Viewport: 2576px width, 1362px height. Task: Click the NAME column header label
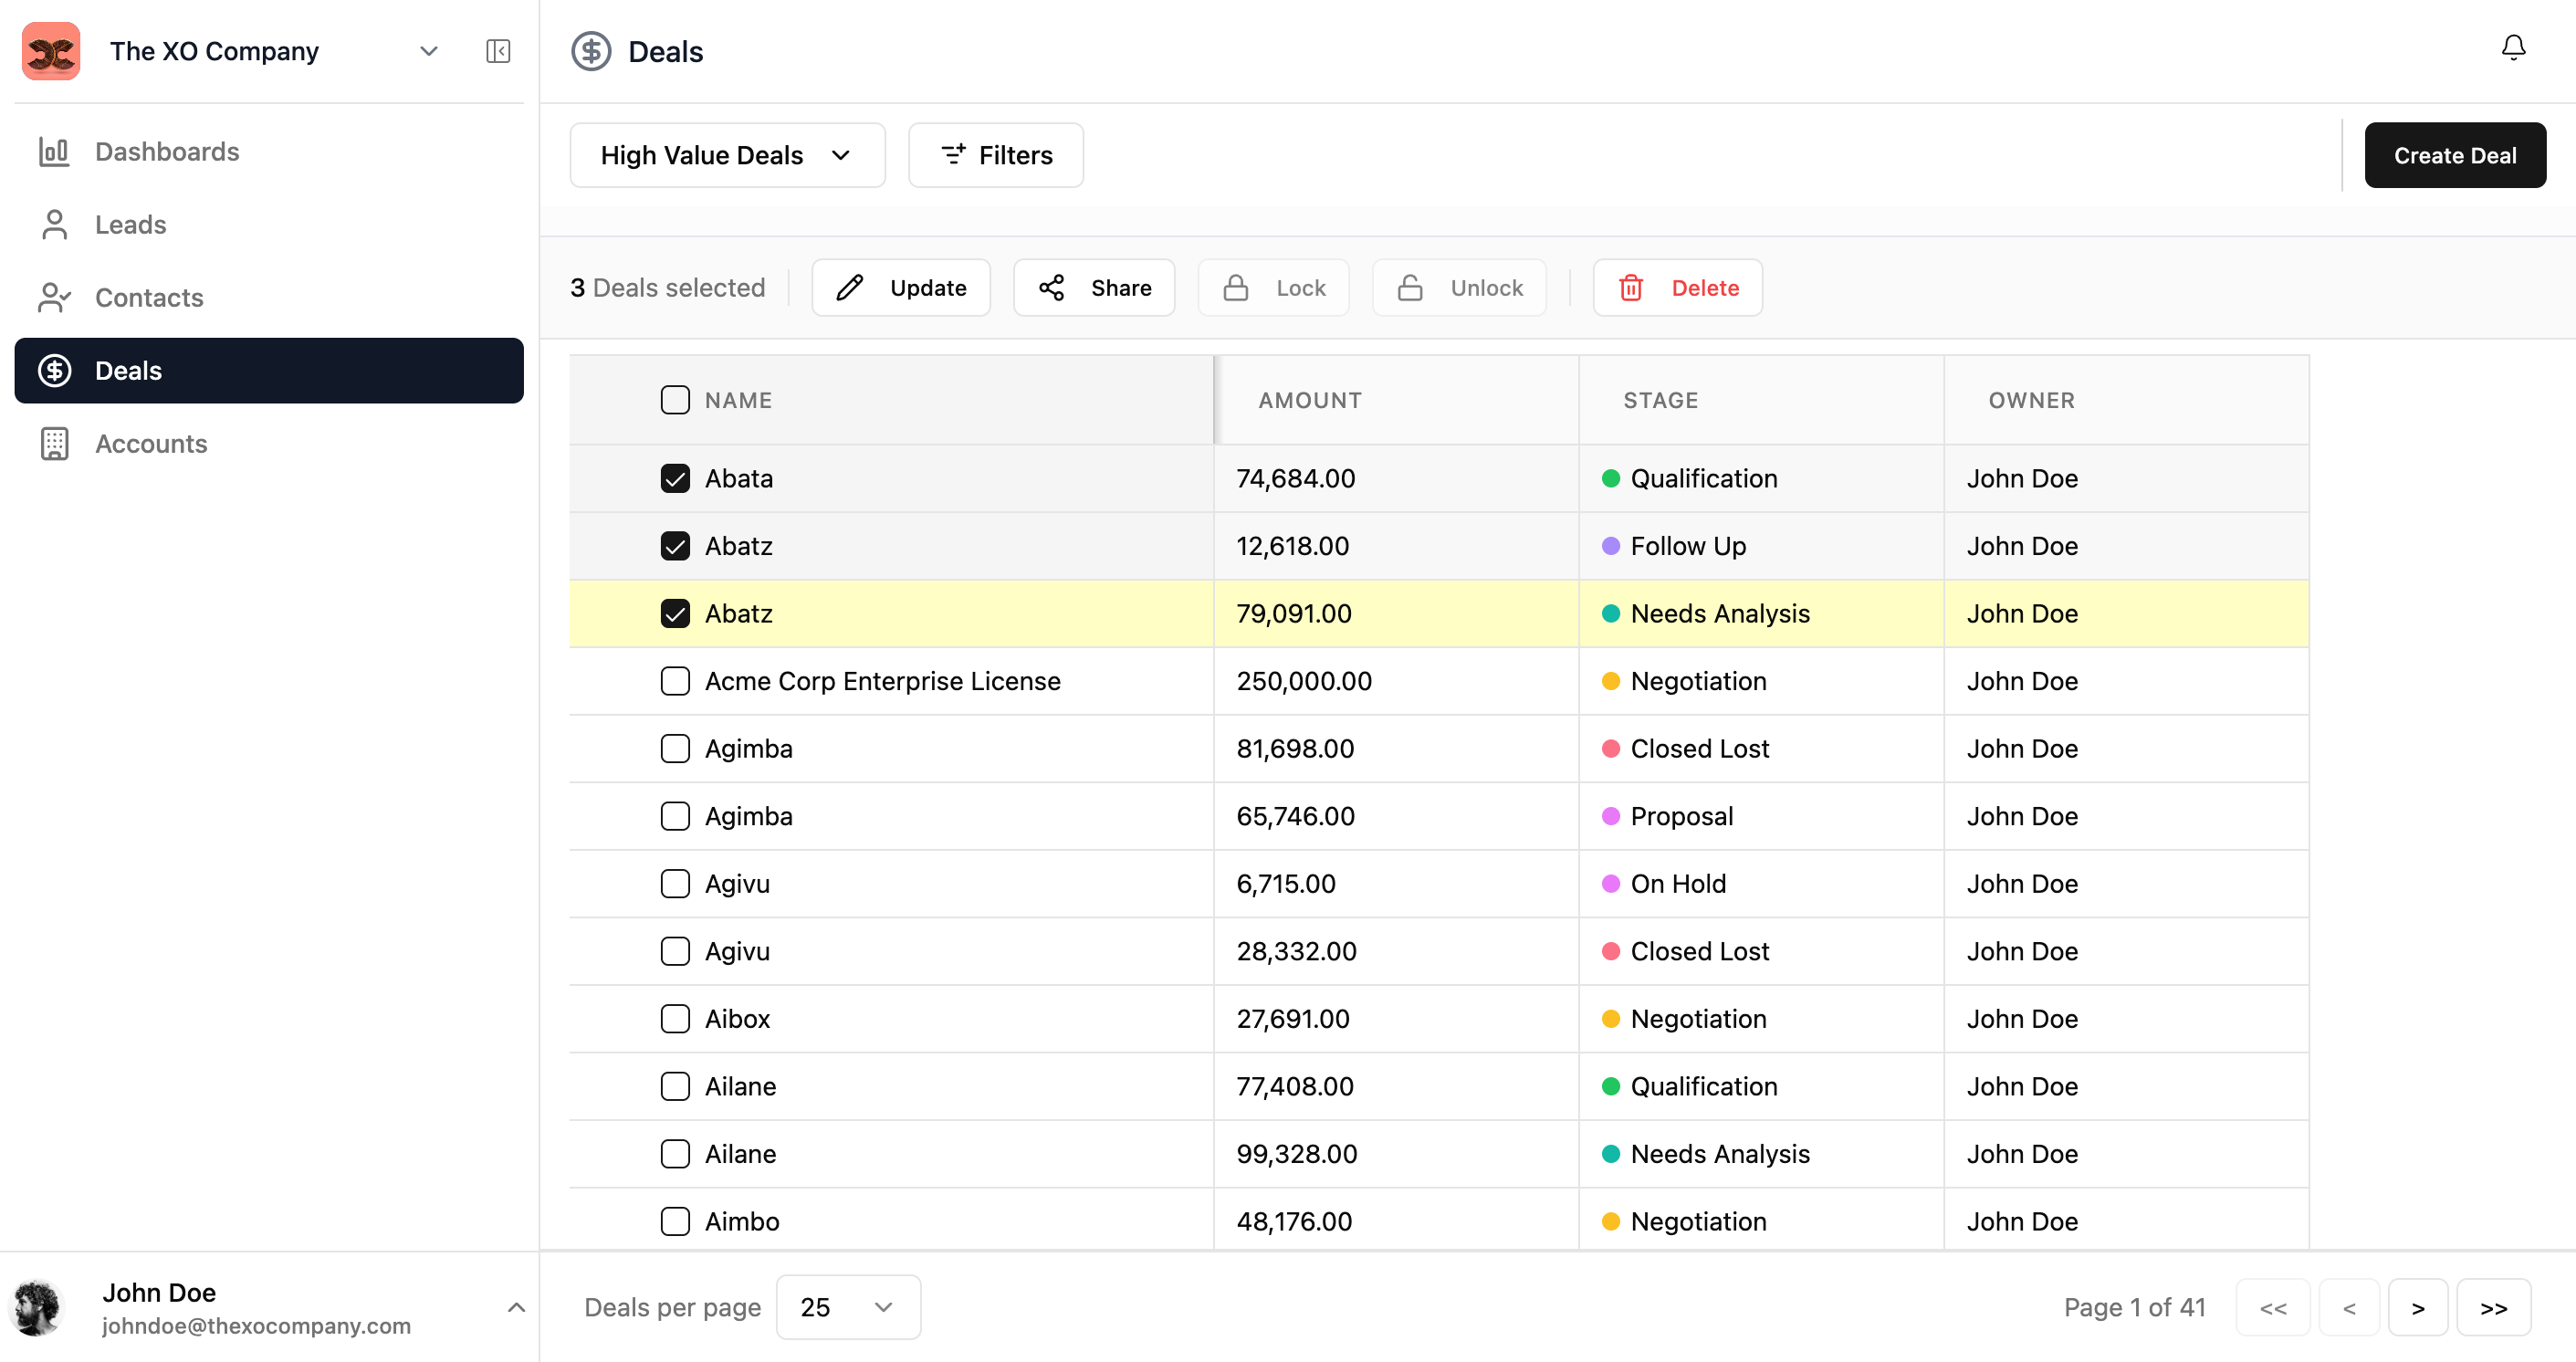(738, 400)
